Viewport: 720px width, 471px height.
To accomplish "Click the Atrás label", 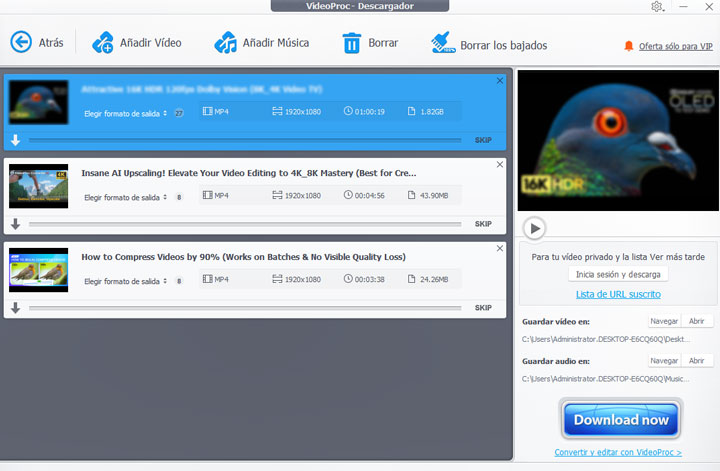I will [x=51, y=43].
